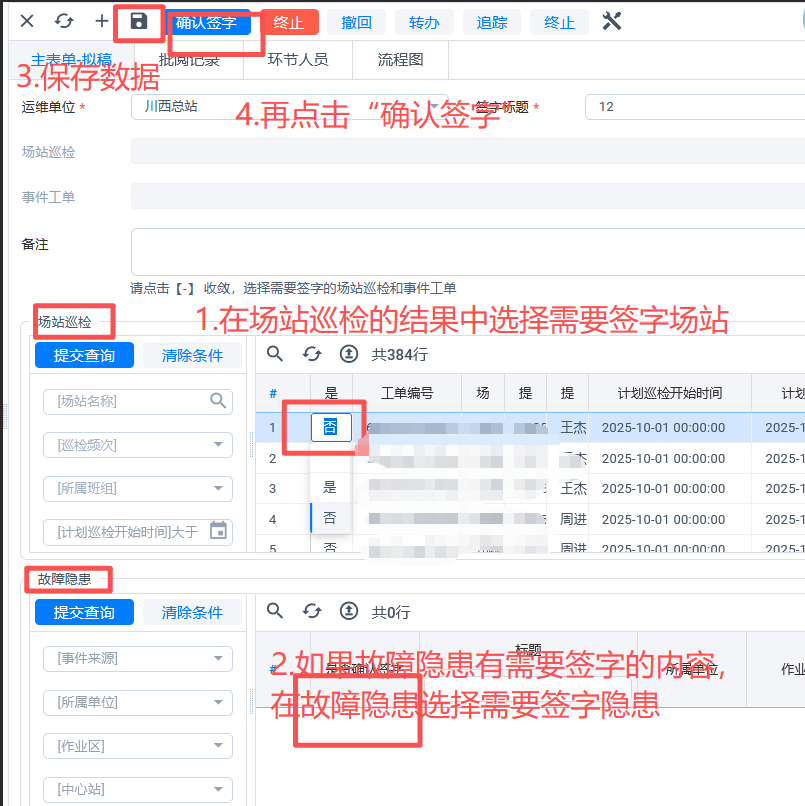Click 提交查询 in 场站巡检 section
The height and width of the screenshot is (806, 805).
(x=84, y=355)
